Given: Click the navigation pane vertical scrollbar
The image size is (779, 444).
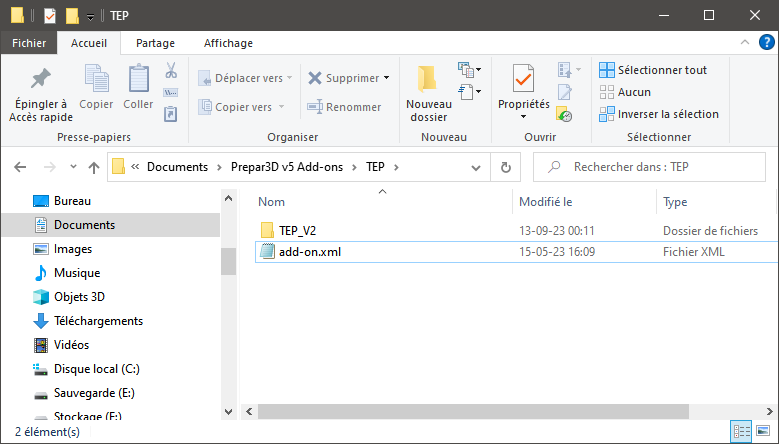Looking at the screenshot, I should [x=229, y=261].
